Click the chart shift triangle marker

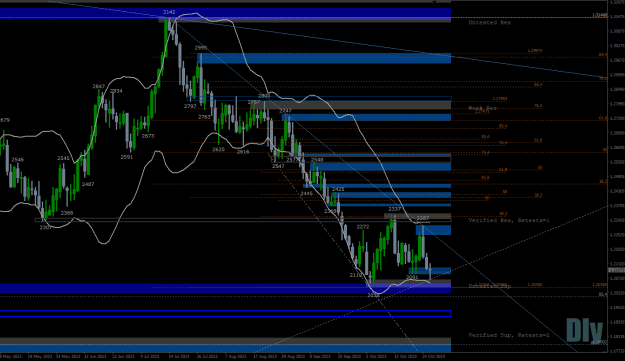(x=434, y=2)
